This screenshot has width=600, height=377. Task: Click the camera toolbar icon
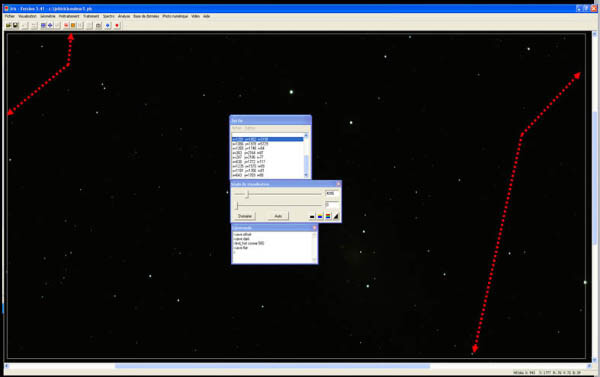tap(98, 26)
